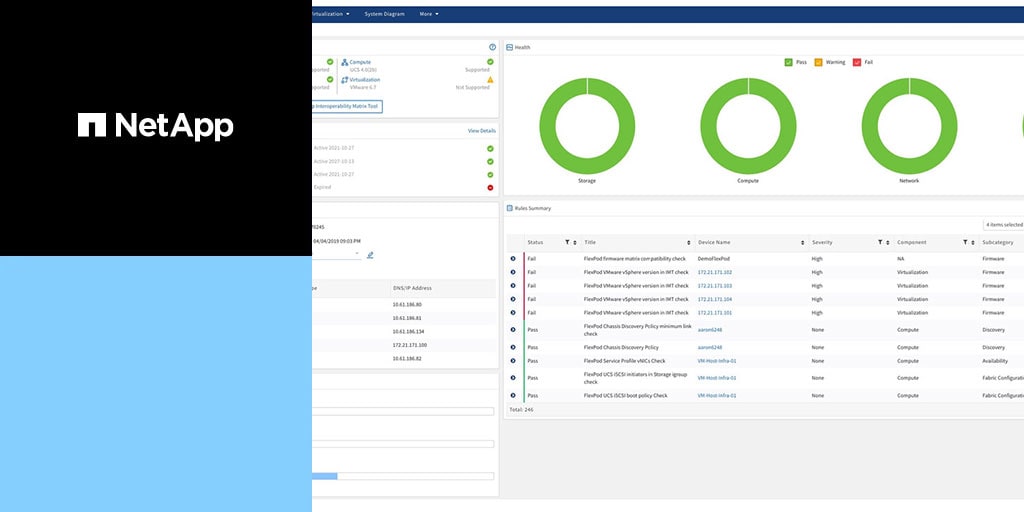Screen dimensions: 1024x512
Task: Click the Storage health donut chart
Action: [x=587, y=125]
